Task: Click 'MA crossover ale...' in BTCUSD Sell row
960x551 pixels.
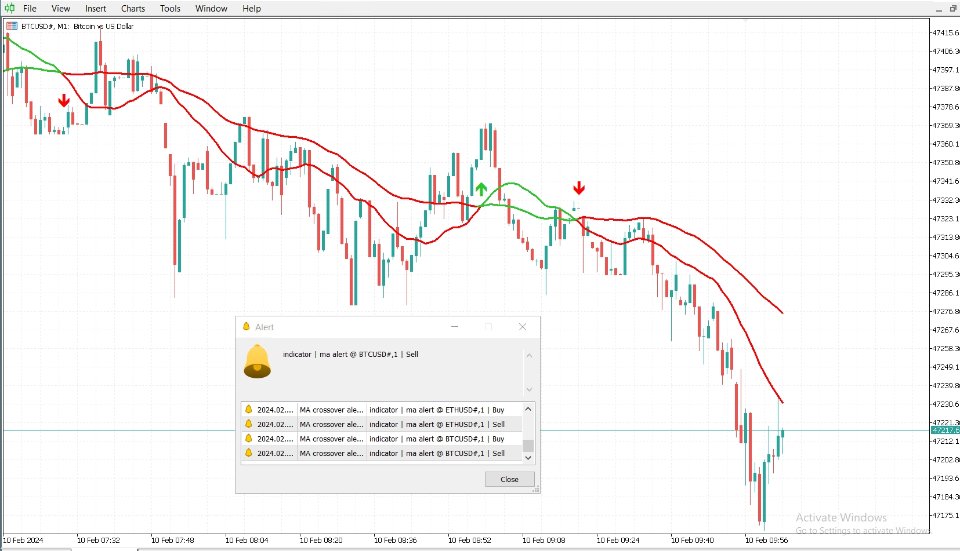Action: pyautogui.click(x=331, y=454)
